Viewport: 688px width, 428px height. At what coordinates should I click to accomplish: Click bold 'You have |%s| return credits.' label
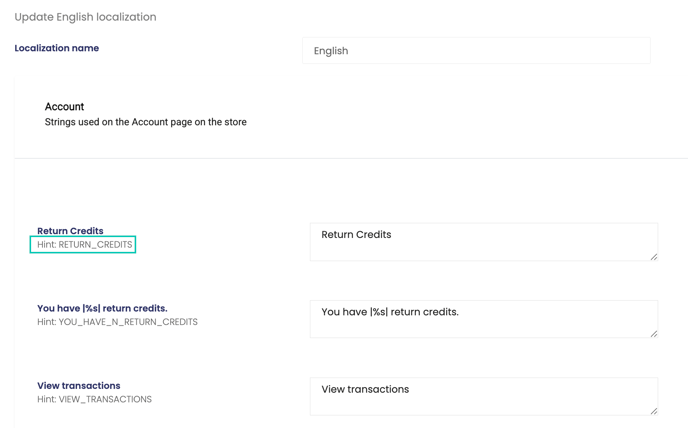(102, 308)
